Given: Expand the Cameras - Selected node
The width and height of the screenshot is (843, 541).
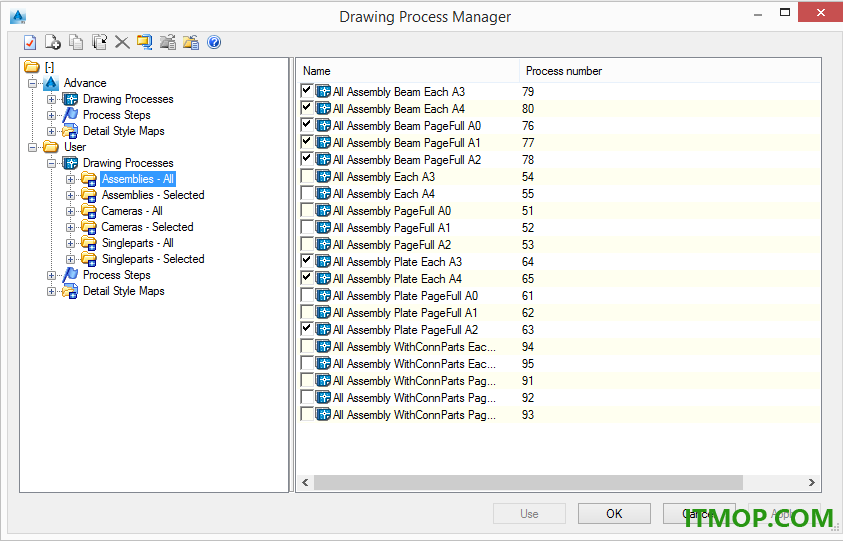Looking at the screenshot, I should click(x=70, y=227).
